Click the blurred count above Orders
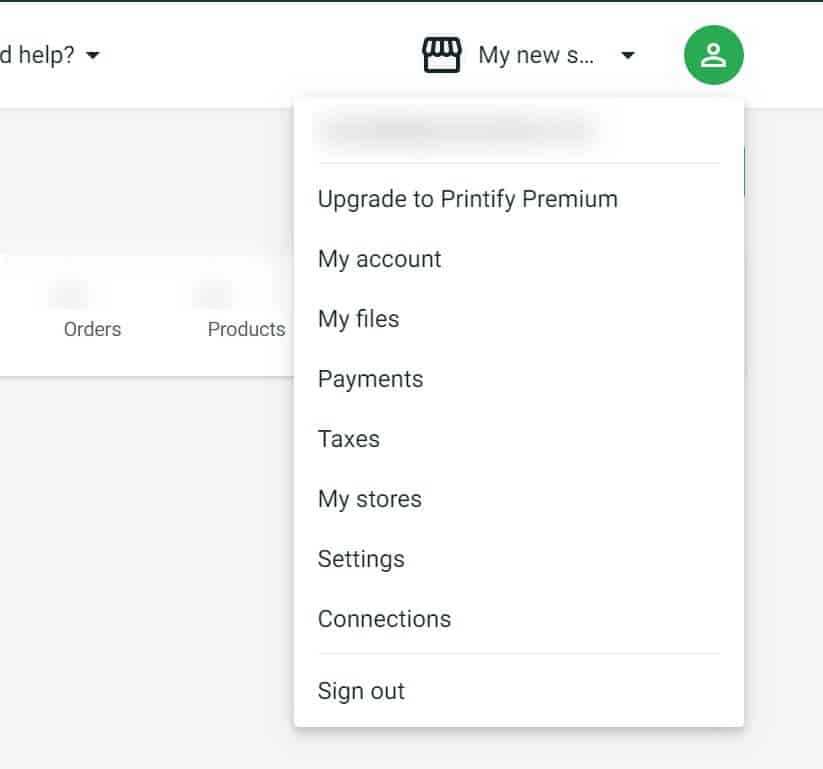This screenshot has width=823, height=769. [x=71, y=294]
